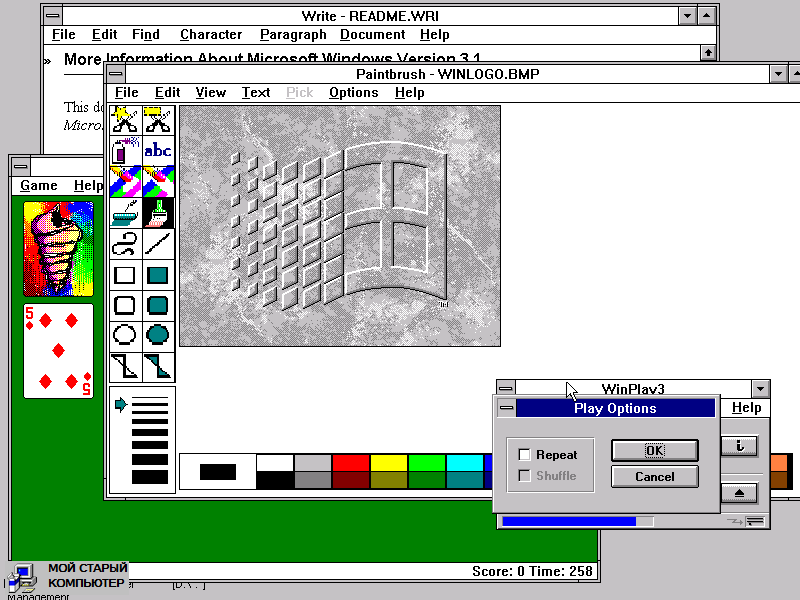The width and height of the screenshot is (800, 600).
Task: Confirm Play Options with OK
Action: (x=654, y=450)
